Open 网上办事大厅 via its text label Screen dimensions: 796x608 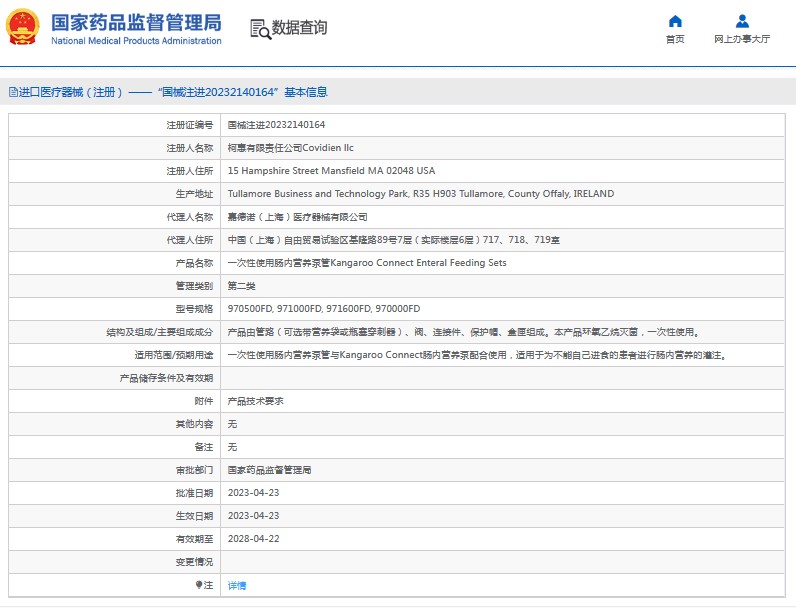pos(742,40)
